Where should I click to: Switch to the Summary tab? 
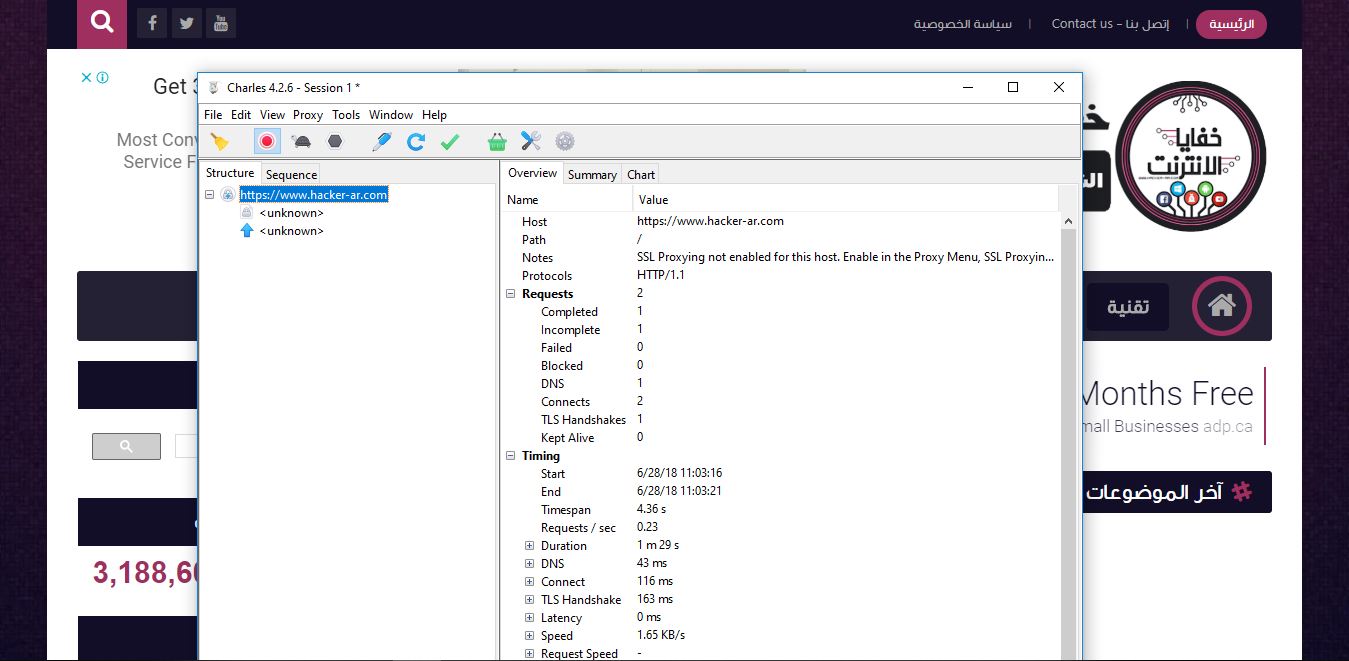tap(592, 174)
